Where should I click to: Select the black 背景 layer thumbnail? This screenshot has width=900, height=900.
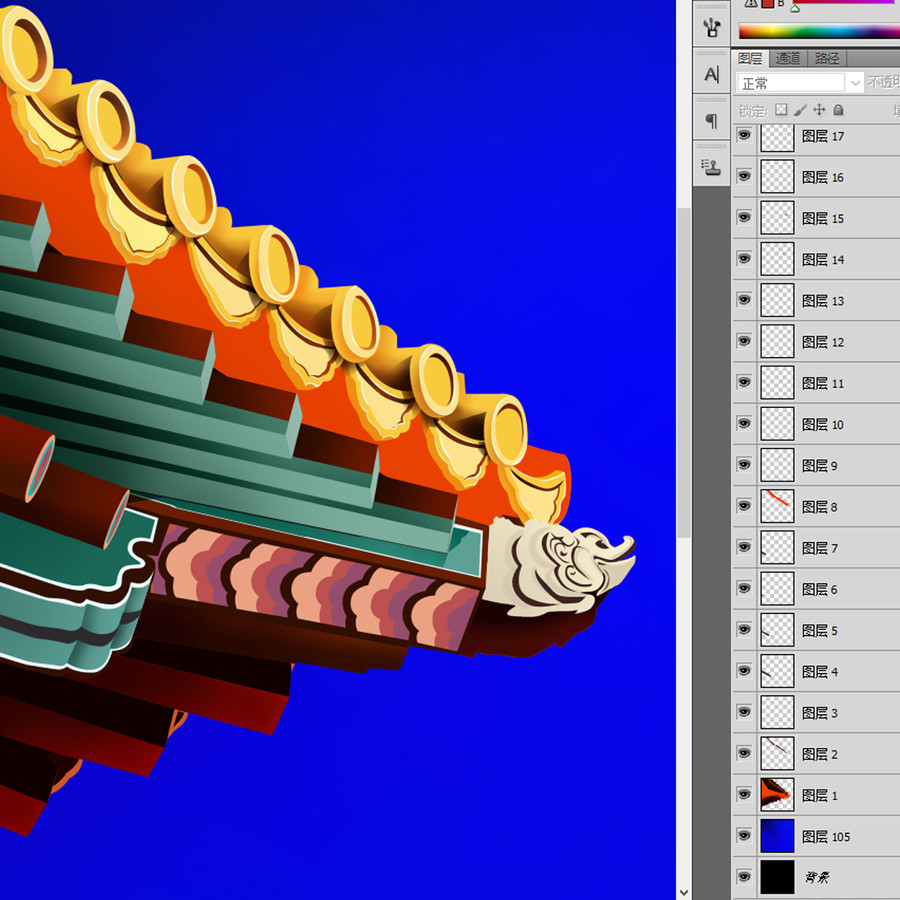[777, 876]
